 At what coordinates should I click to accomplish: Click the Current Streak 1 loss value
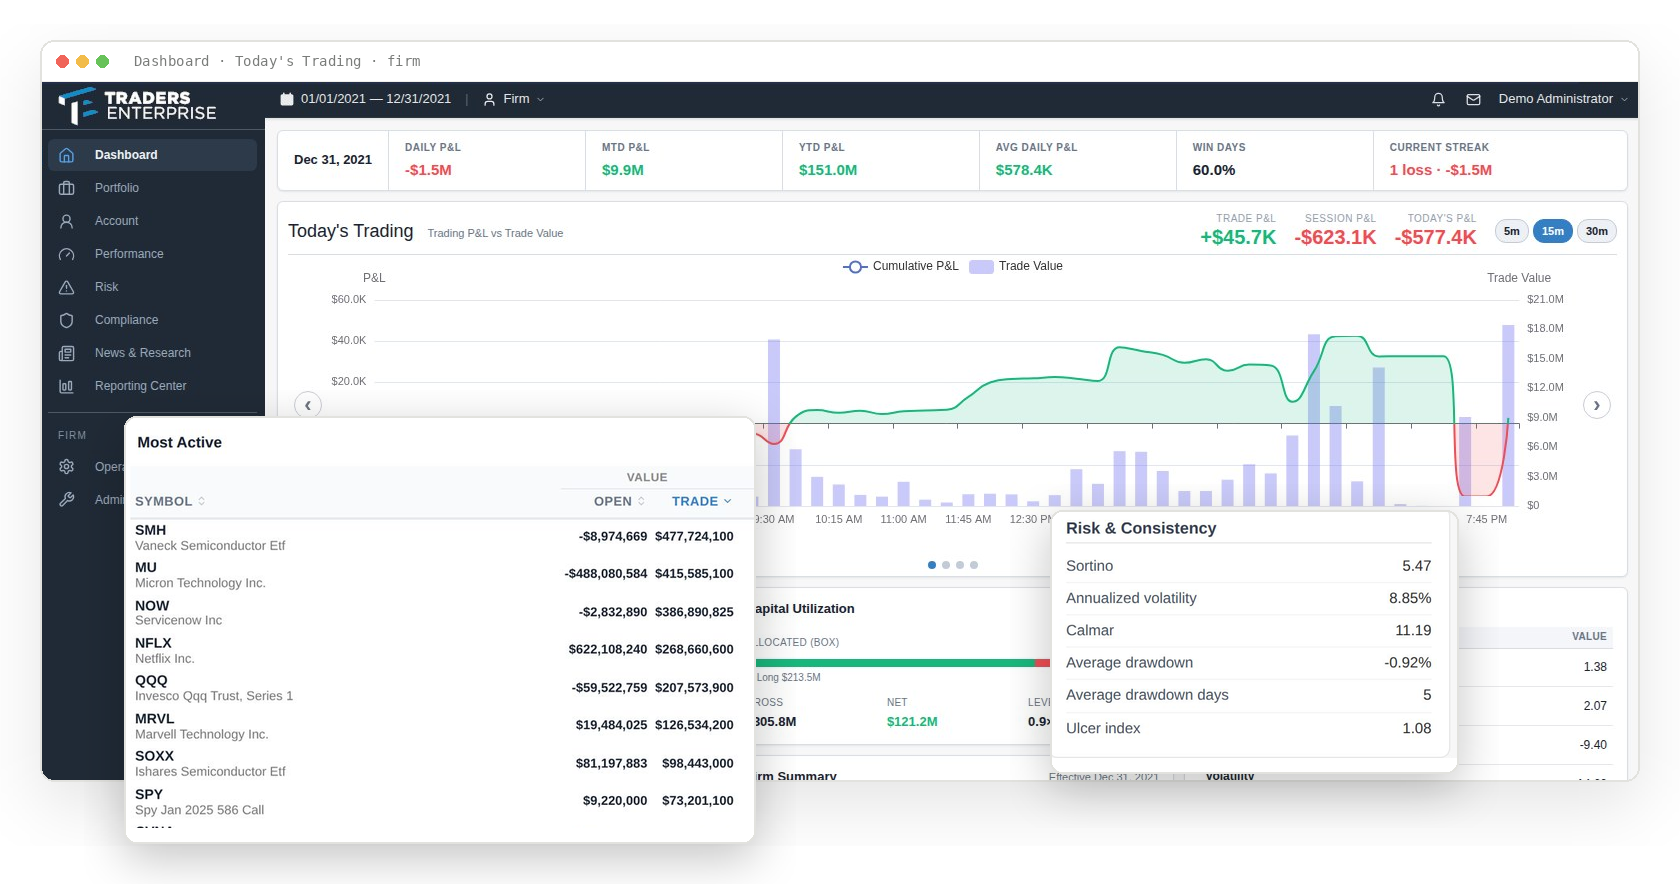tap(1440, 170)
